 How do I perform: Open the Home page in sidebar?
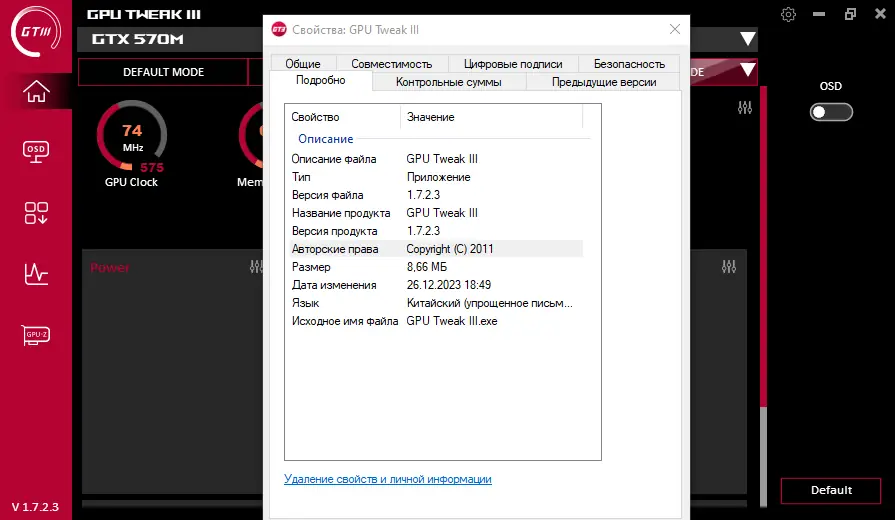pos(36,91)
